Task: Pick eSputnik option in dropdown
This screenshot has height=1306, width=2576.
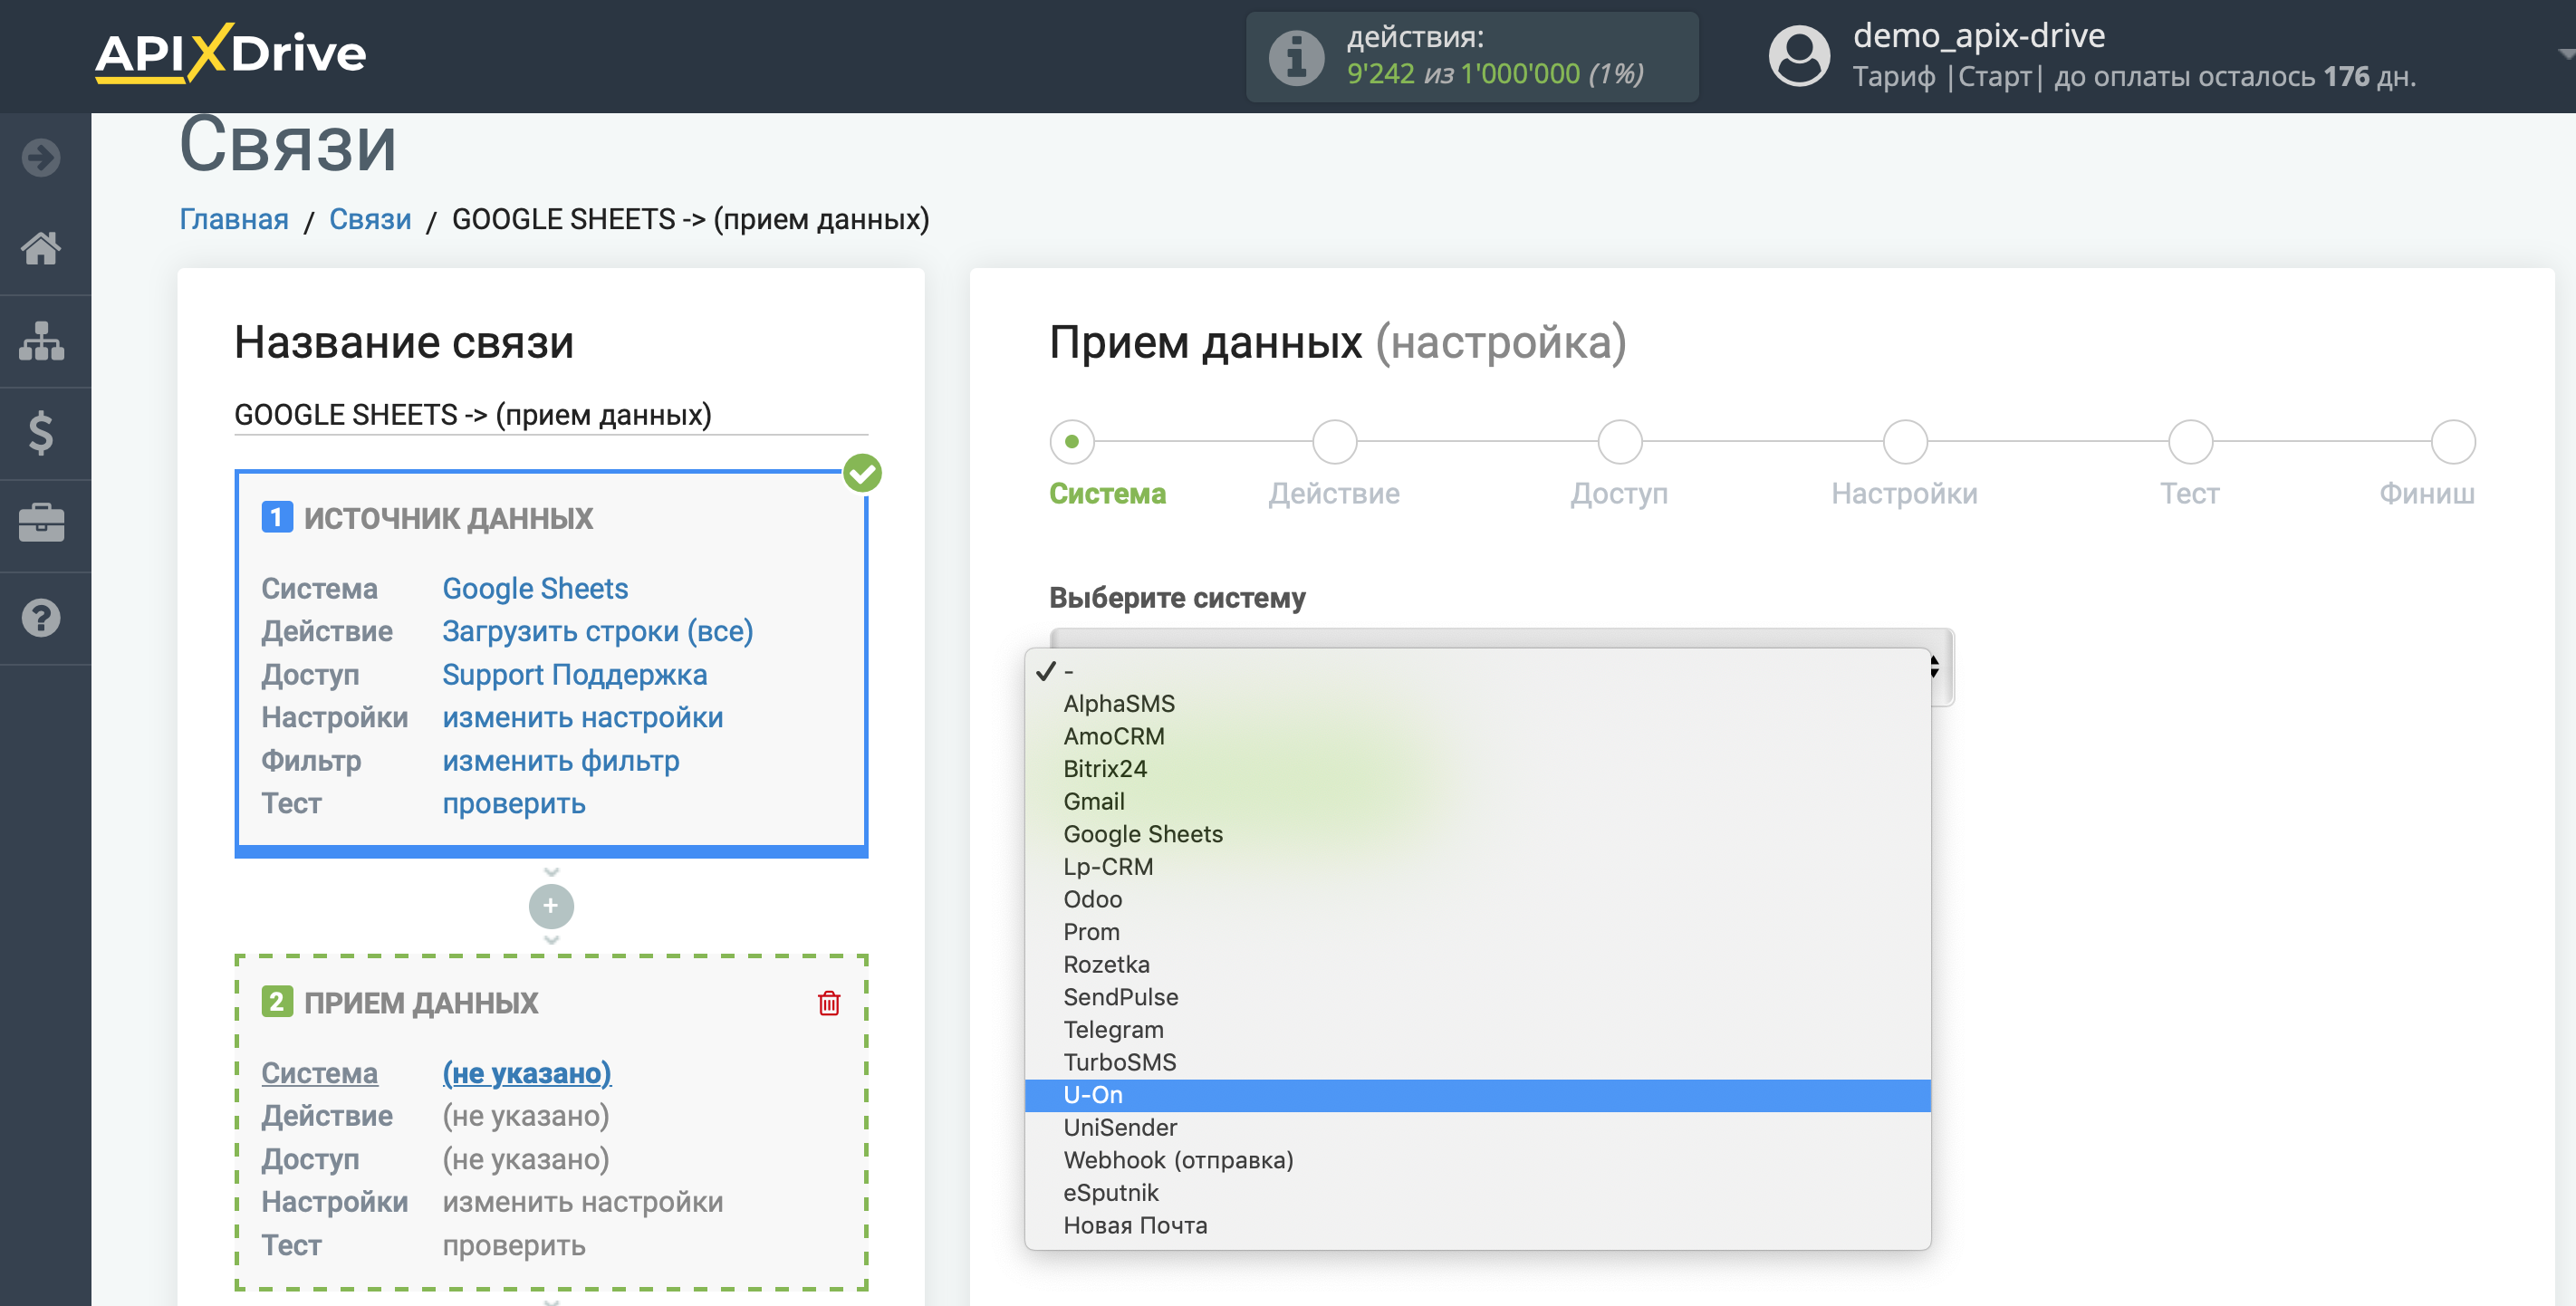Action: pyautogui.click(x=1477, y=1193)
